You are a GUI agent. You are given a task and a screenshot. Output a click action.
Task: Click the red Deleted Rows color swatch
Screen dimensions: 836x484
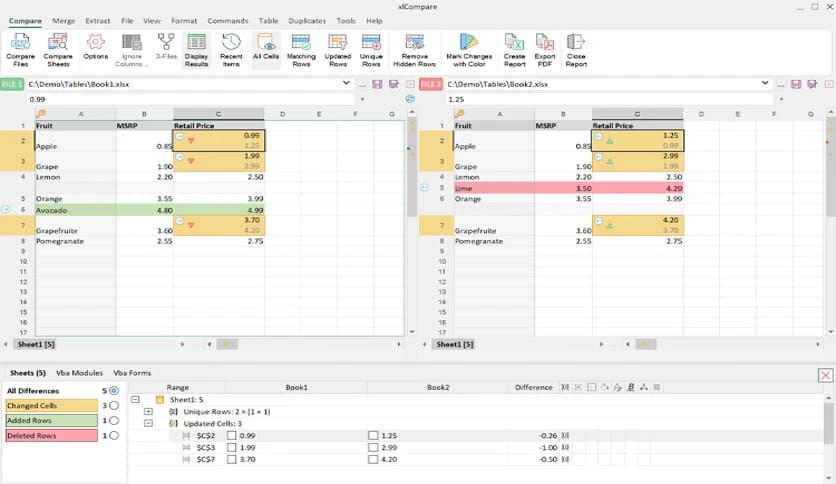tap(52, 435)
